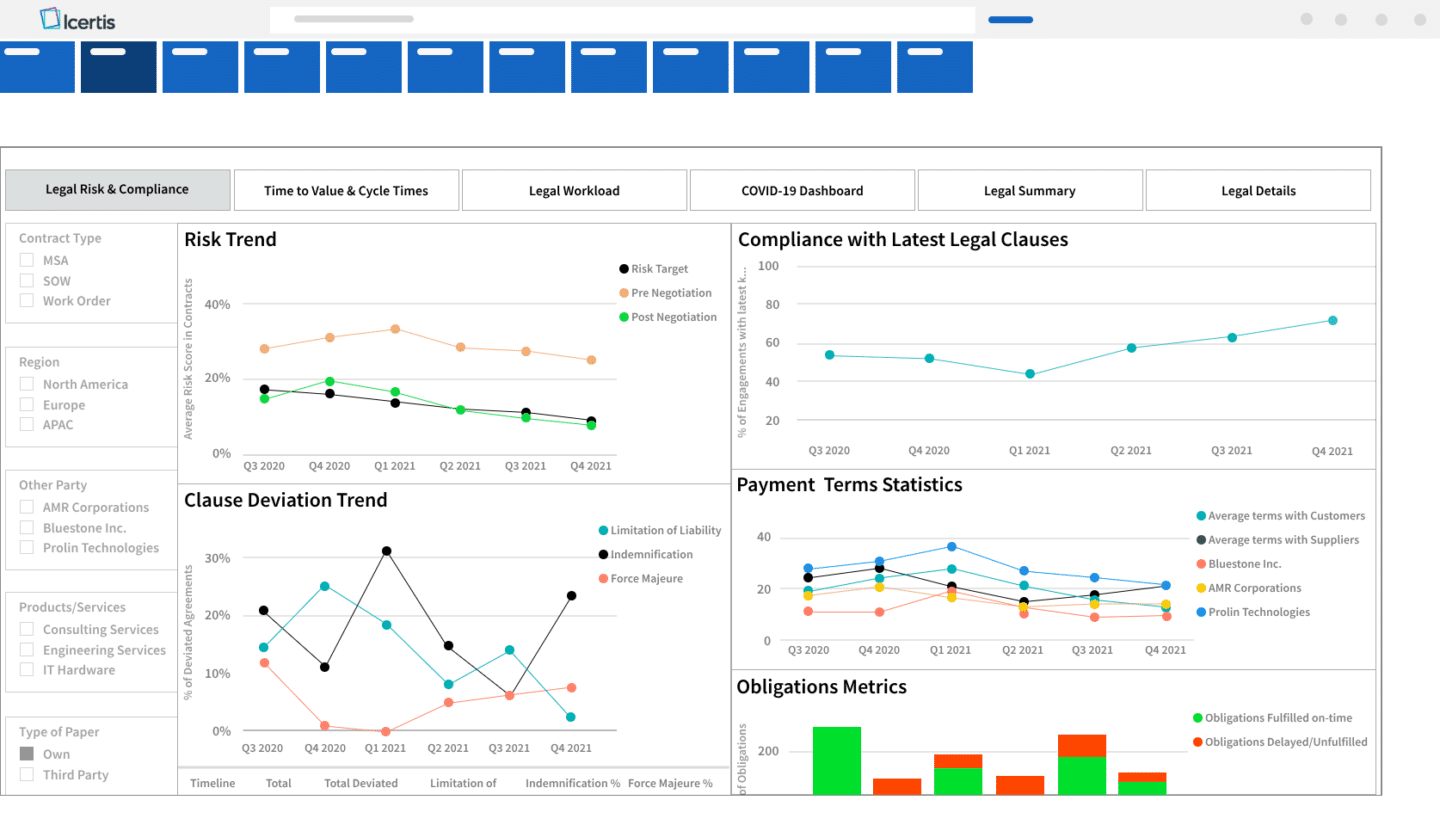Open the COVID-19 Dashboard tab

tap(802, 189)
